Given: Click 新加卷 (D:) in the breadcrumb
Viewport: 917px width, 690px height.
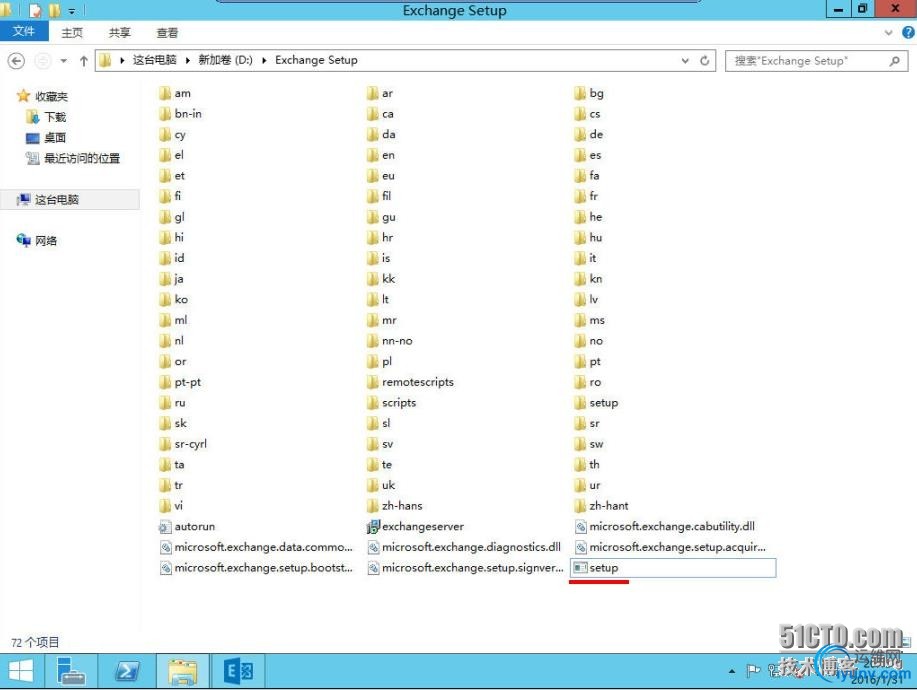Looking at the screenshot, I should click(x=225, y=60).
